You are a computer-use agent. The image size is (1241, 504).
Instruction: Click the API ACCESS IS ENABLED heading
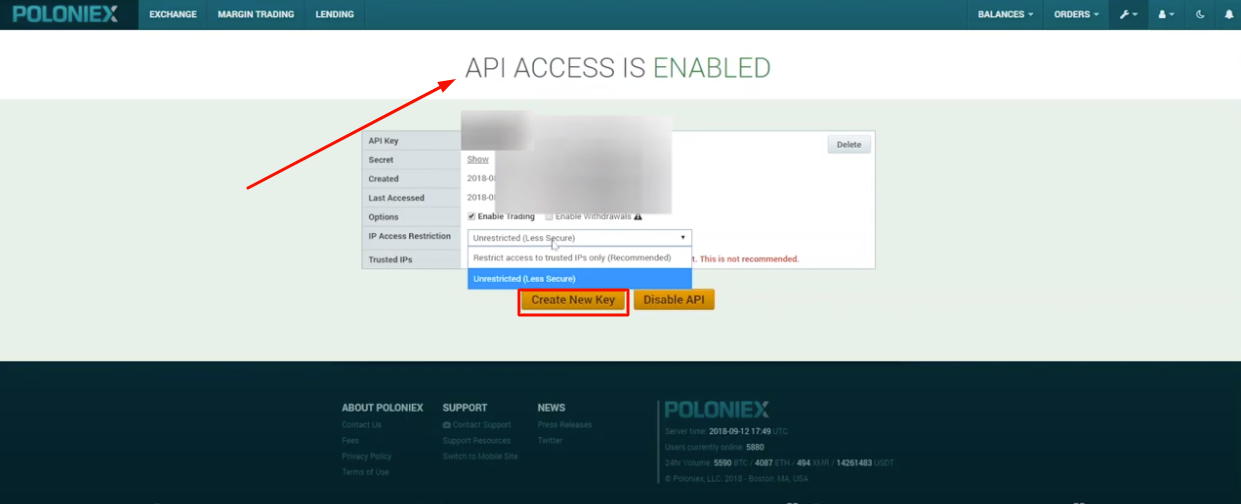[x=618, y=68]
